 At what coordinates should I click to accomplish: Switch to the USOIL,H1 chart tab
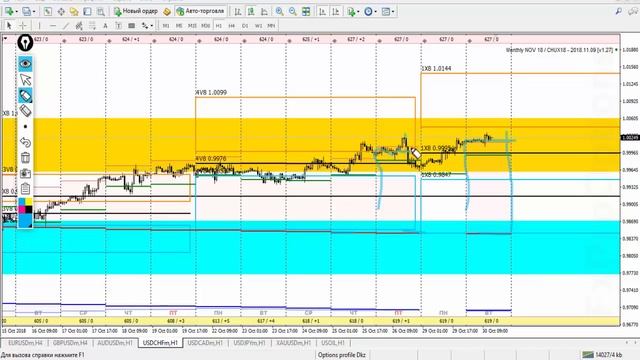point(333,343)
